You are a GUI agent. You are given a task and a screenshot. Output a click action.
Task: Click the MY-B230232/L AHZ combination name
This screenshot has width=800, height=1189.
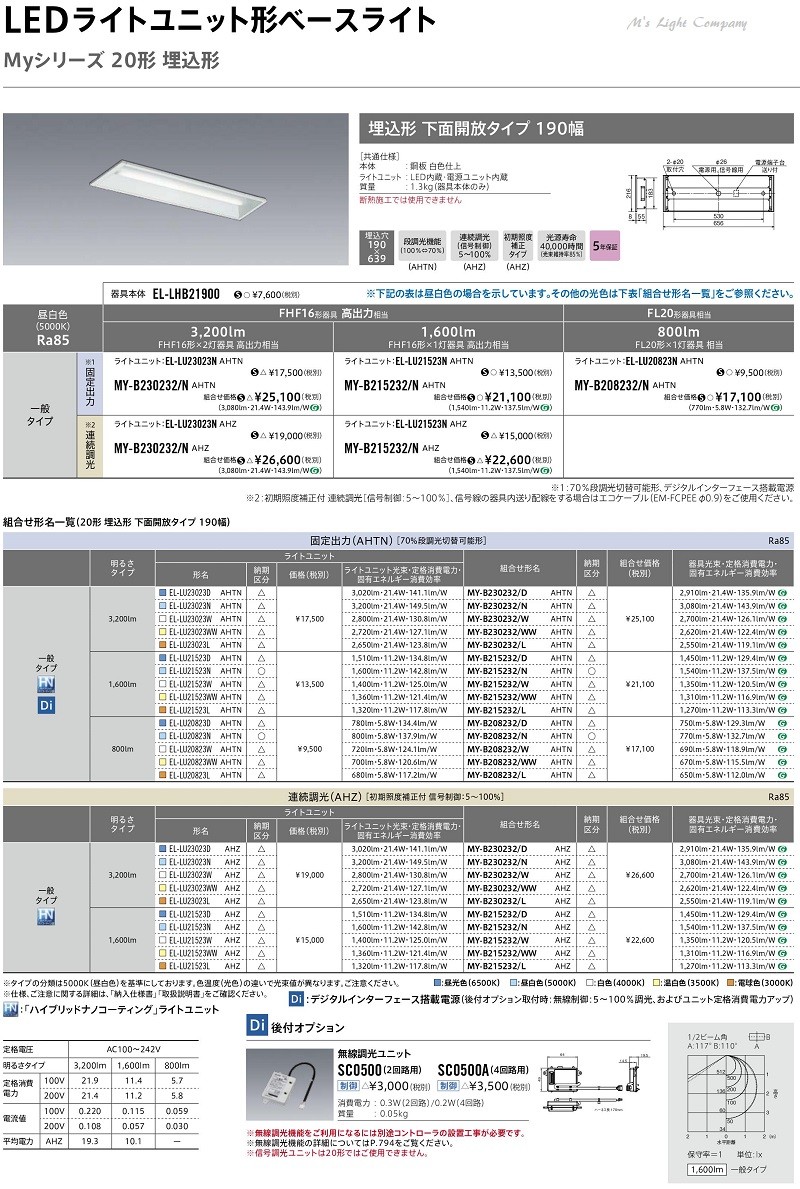click(x=519, y=902)
